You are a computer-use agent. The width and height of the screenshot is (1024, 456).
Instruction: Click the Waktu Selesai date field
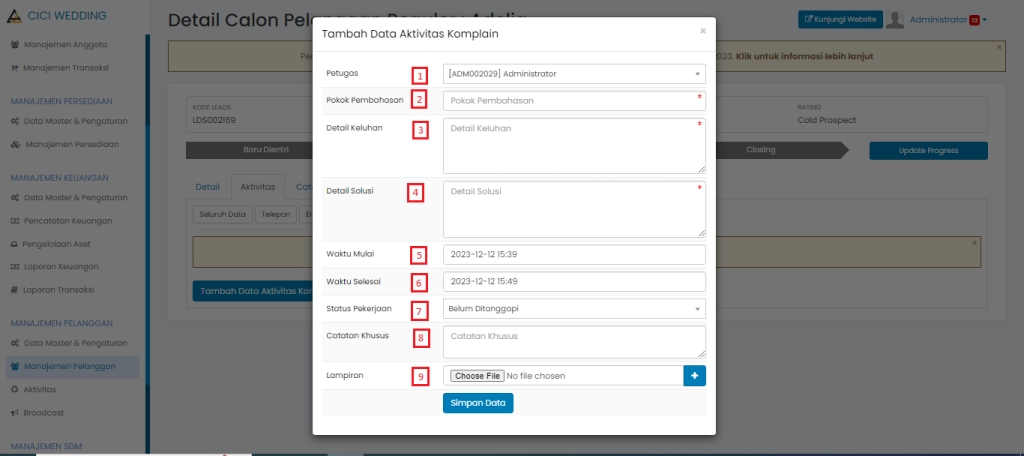point(574,282)
